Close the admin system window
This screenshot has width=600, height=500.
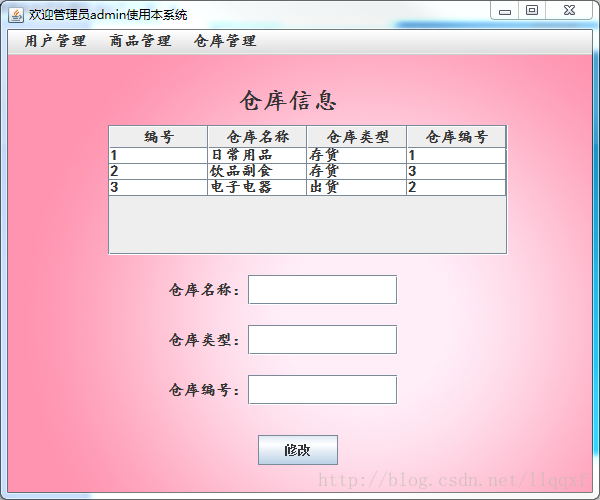569,11
